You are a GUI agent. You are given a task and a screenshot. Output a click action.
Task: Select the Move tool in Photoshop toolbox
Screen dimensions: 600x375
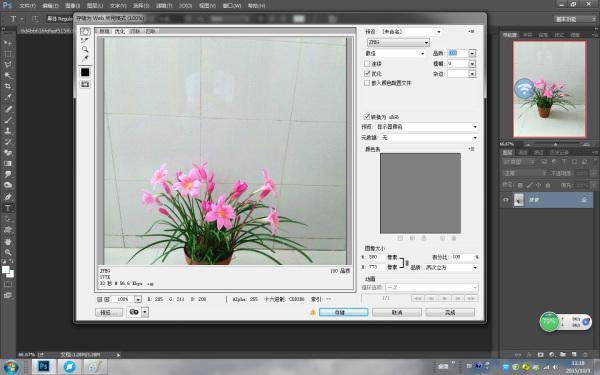click(x=8, y=43)
